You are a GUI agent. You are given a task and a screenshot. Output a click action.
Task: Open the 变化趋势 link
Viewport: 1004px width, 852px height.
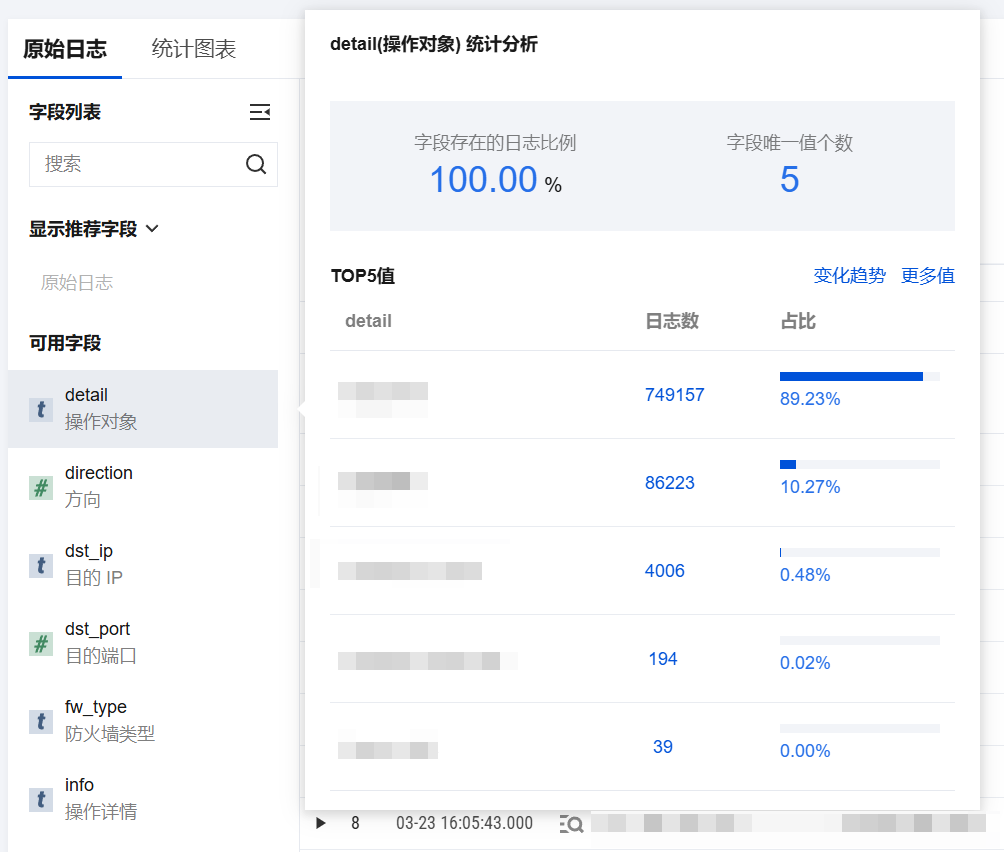point(849,276)
